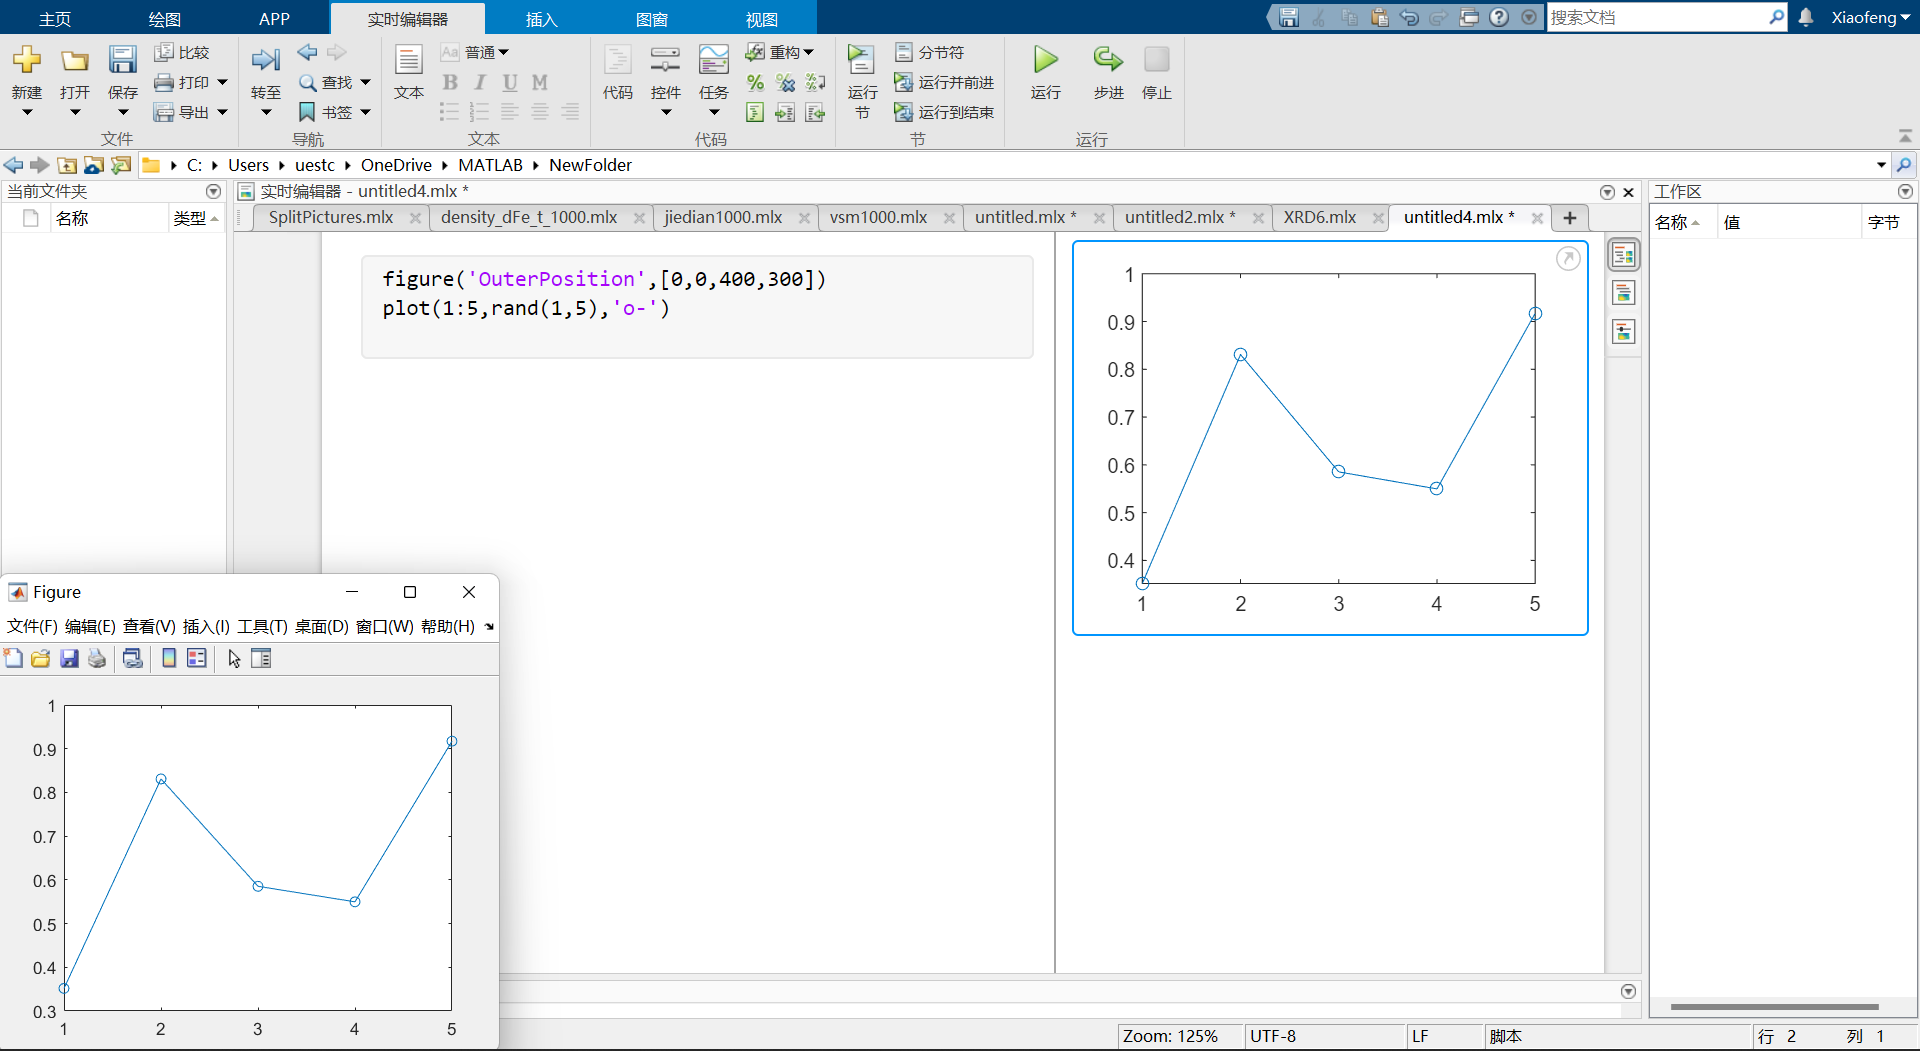Image resolution: width=1920 pixels, height=1051 pixels.
Task: Toggle italic formatting with the I button
Action: click(x=480, y=82)
